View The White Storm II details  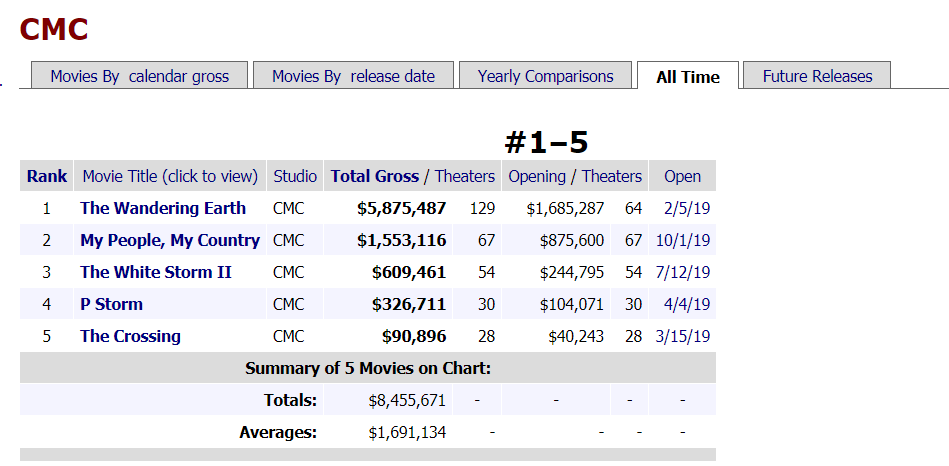click(x=155, y=272)
